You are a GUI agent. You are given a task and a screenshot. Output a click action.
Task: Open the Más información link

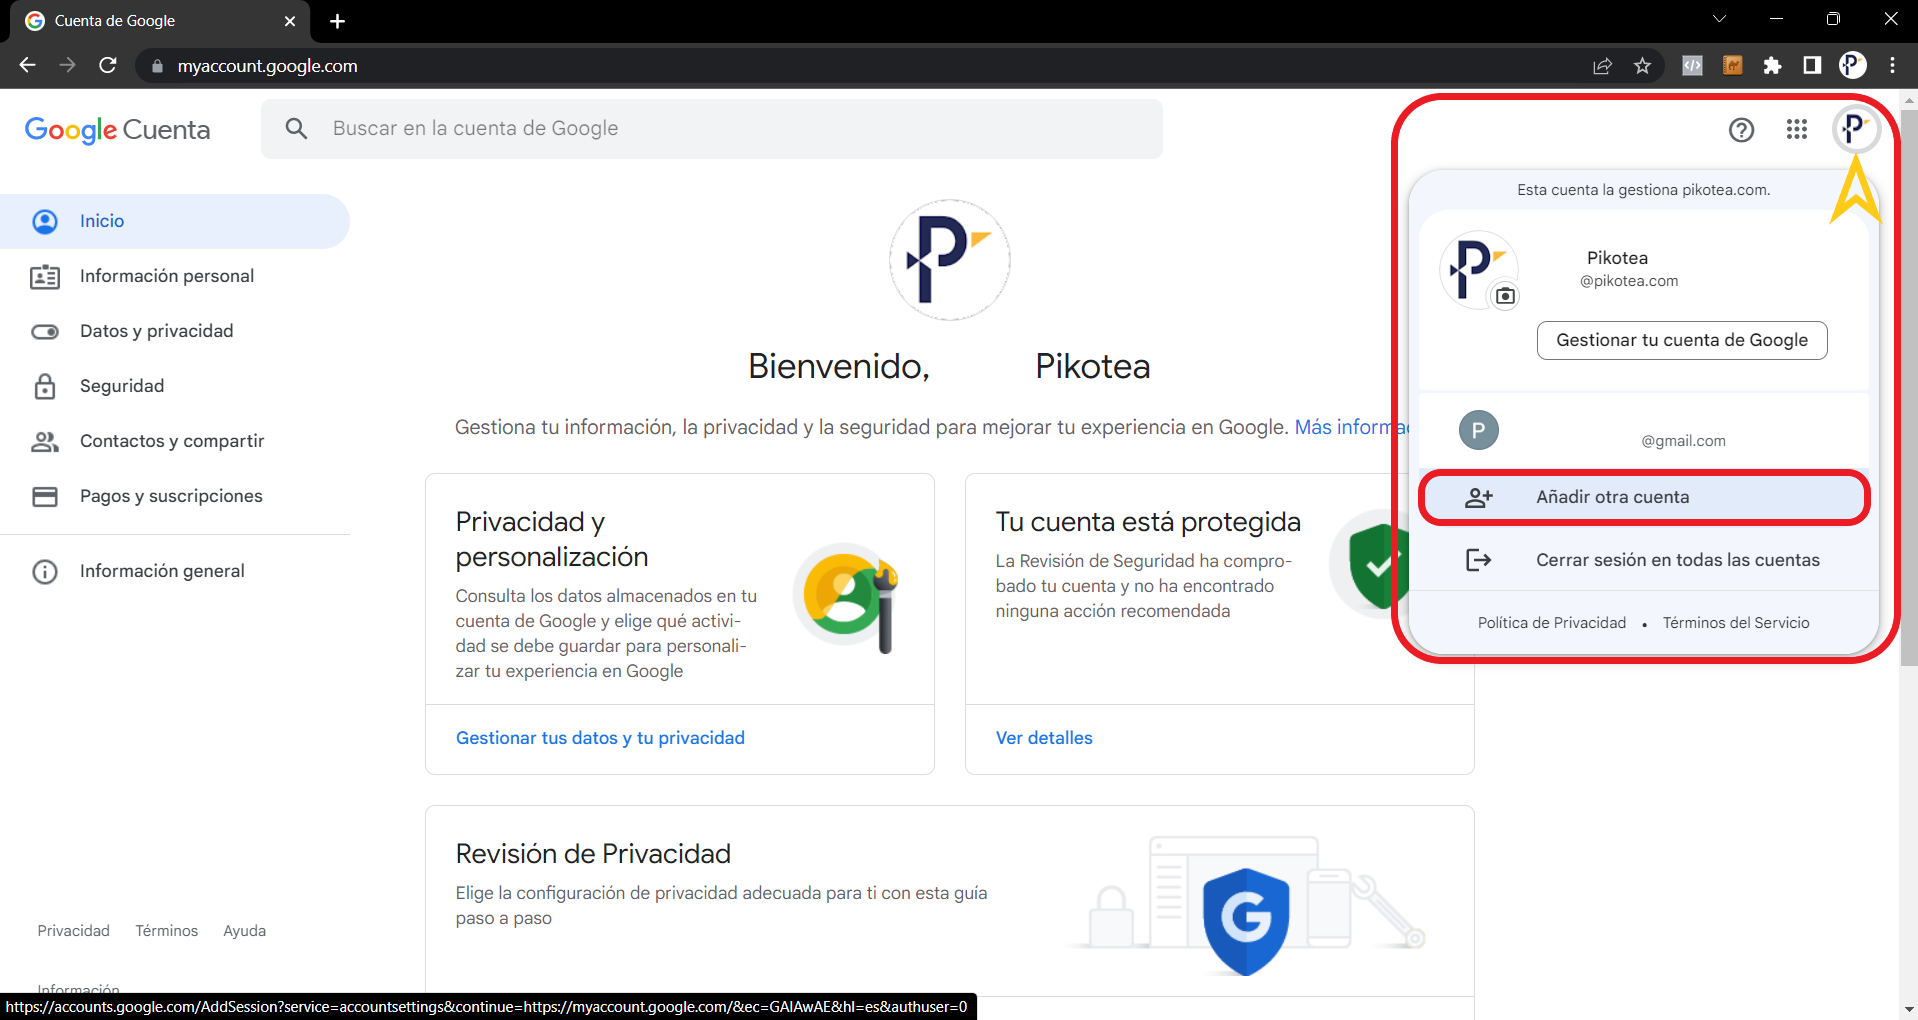pos(1352,427)
